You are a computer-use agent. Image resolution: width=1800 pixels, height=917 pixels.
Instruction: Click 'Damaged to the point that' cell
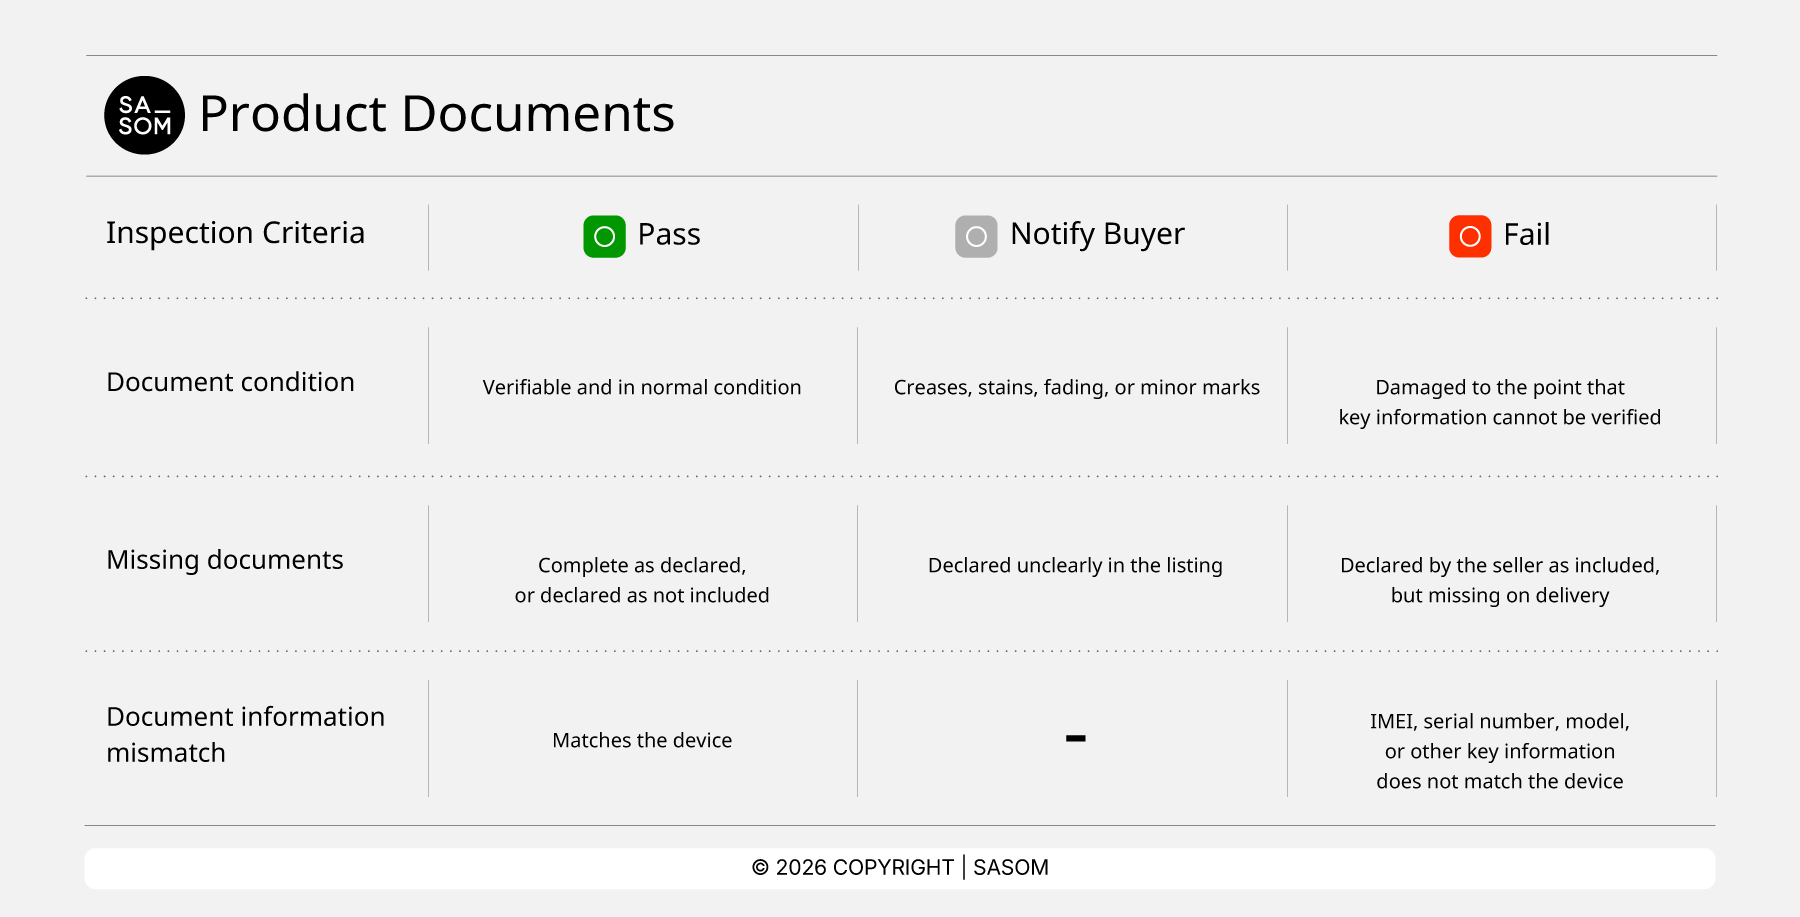tap(1500, 402)
